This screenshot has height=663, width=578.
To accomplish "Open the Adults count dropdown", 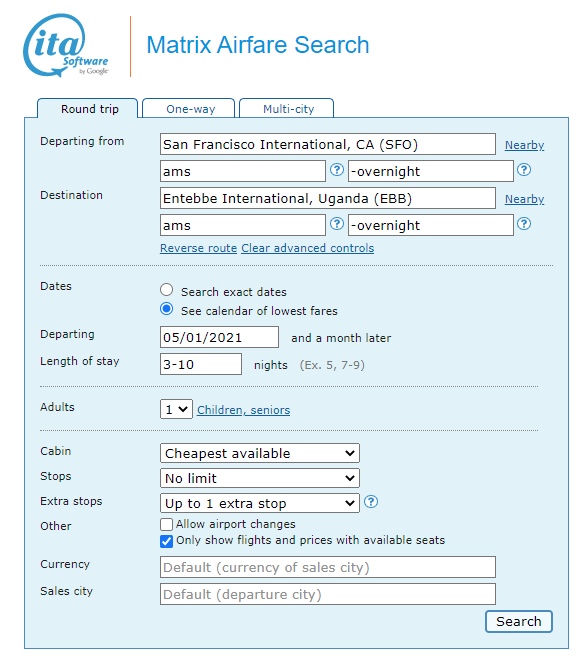I will (176, 409).
